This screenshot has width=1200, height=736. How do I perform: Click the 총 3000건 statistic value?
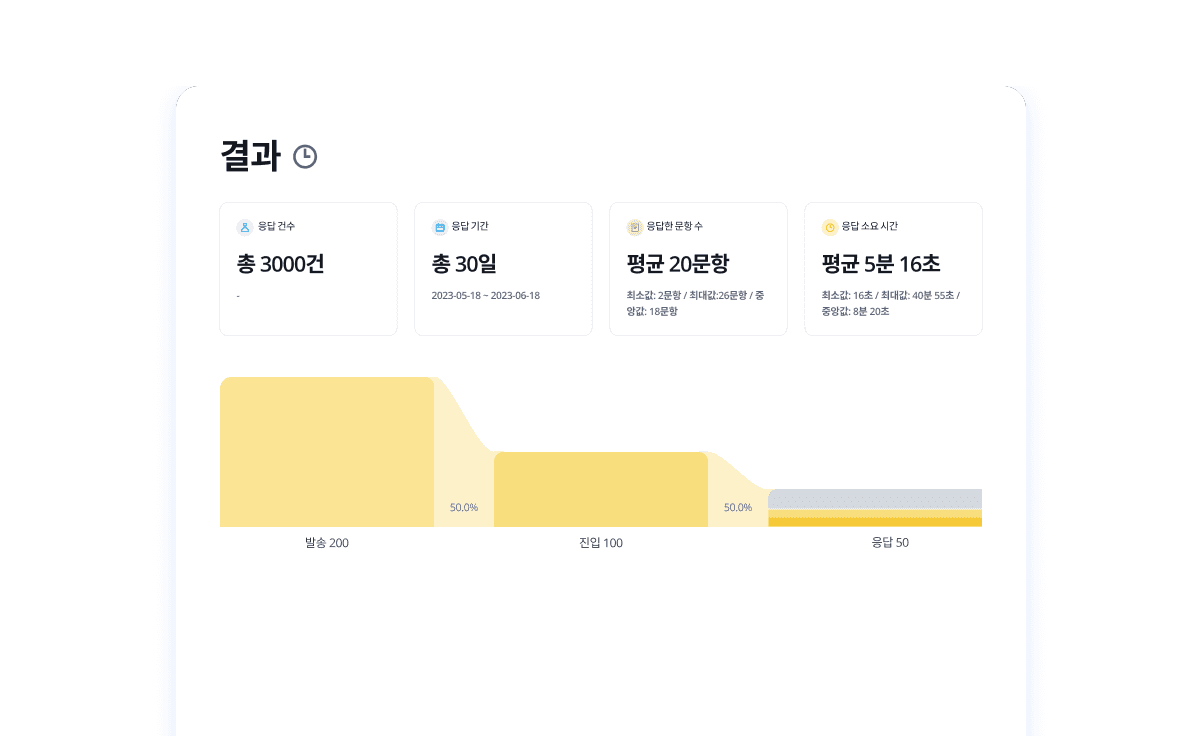click(280, 263)
